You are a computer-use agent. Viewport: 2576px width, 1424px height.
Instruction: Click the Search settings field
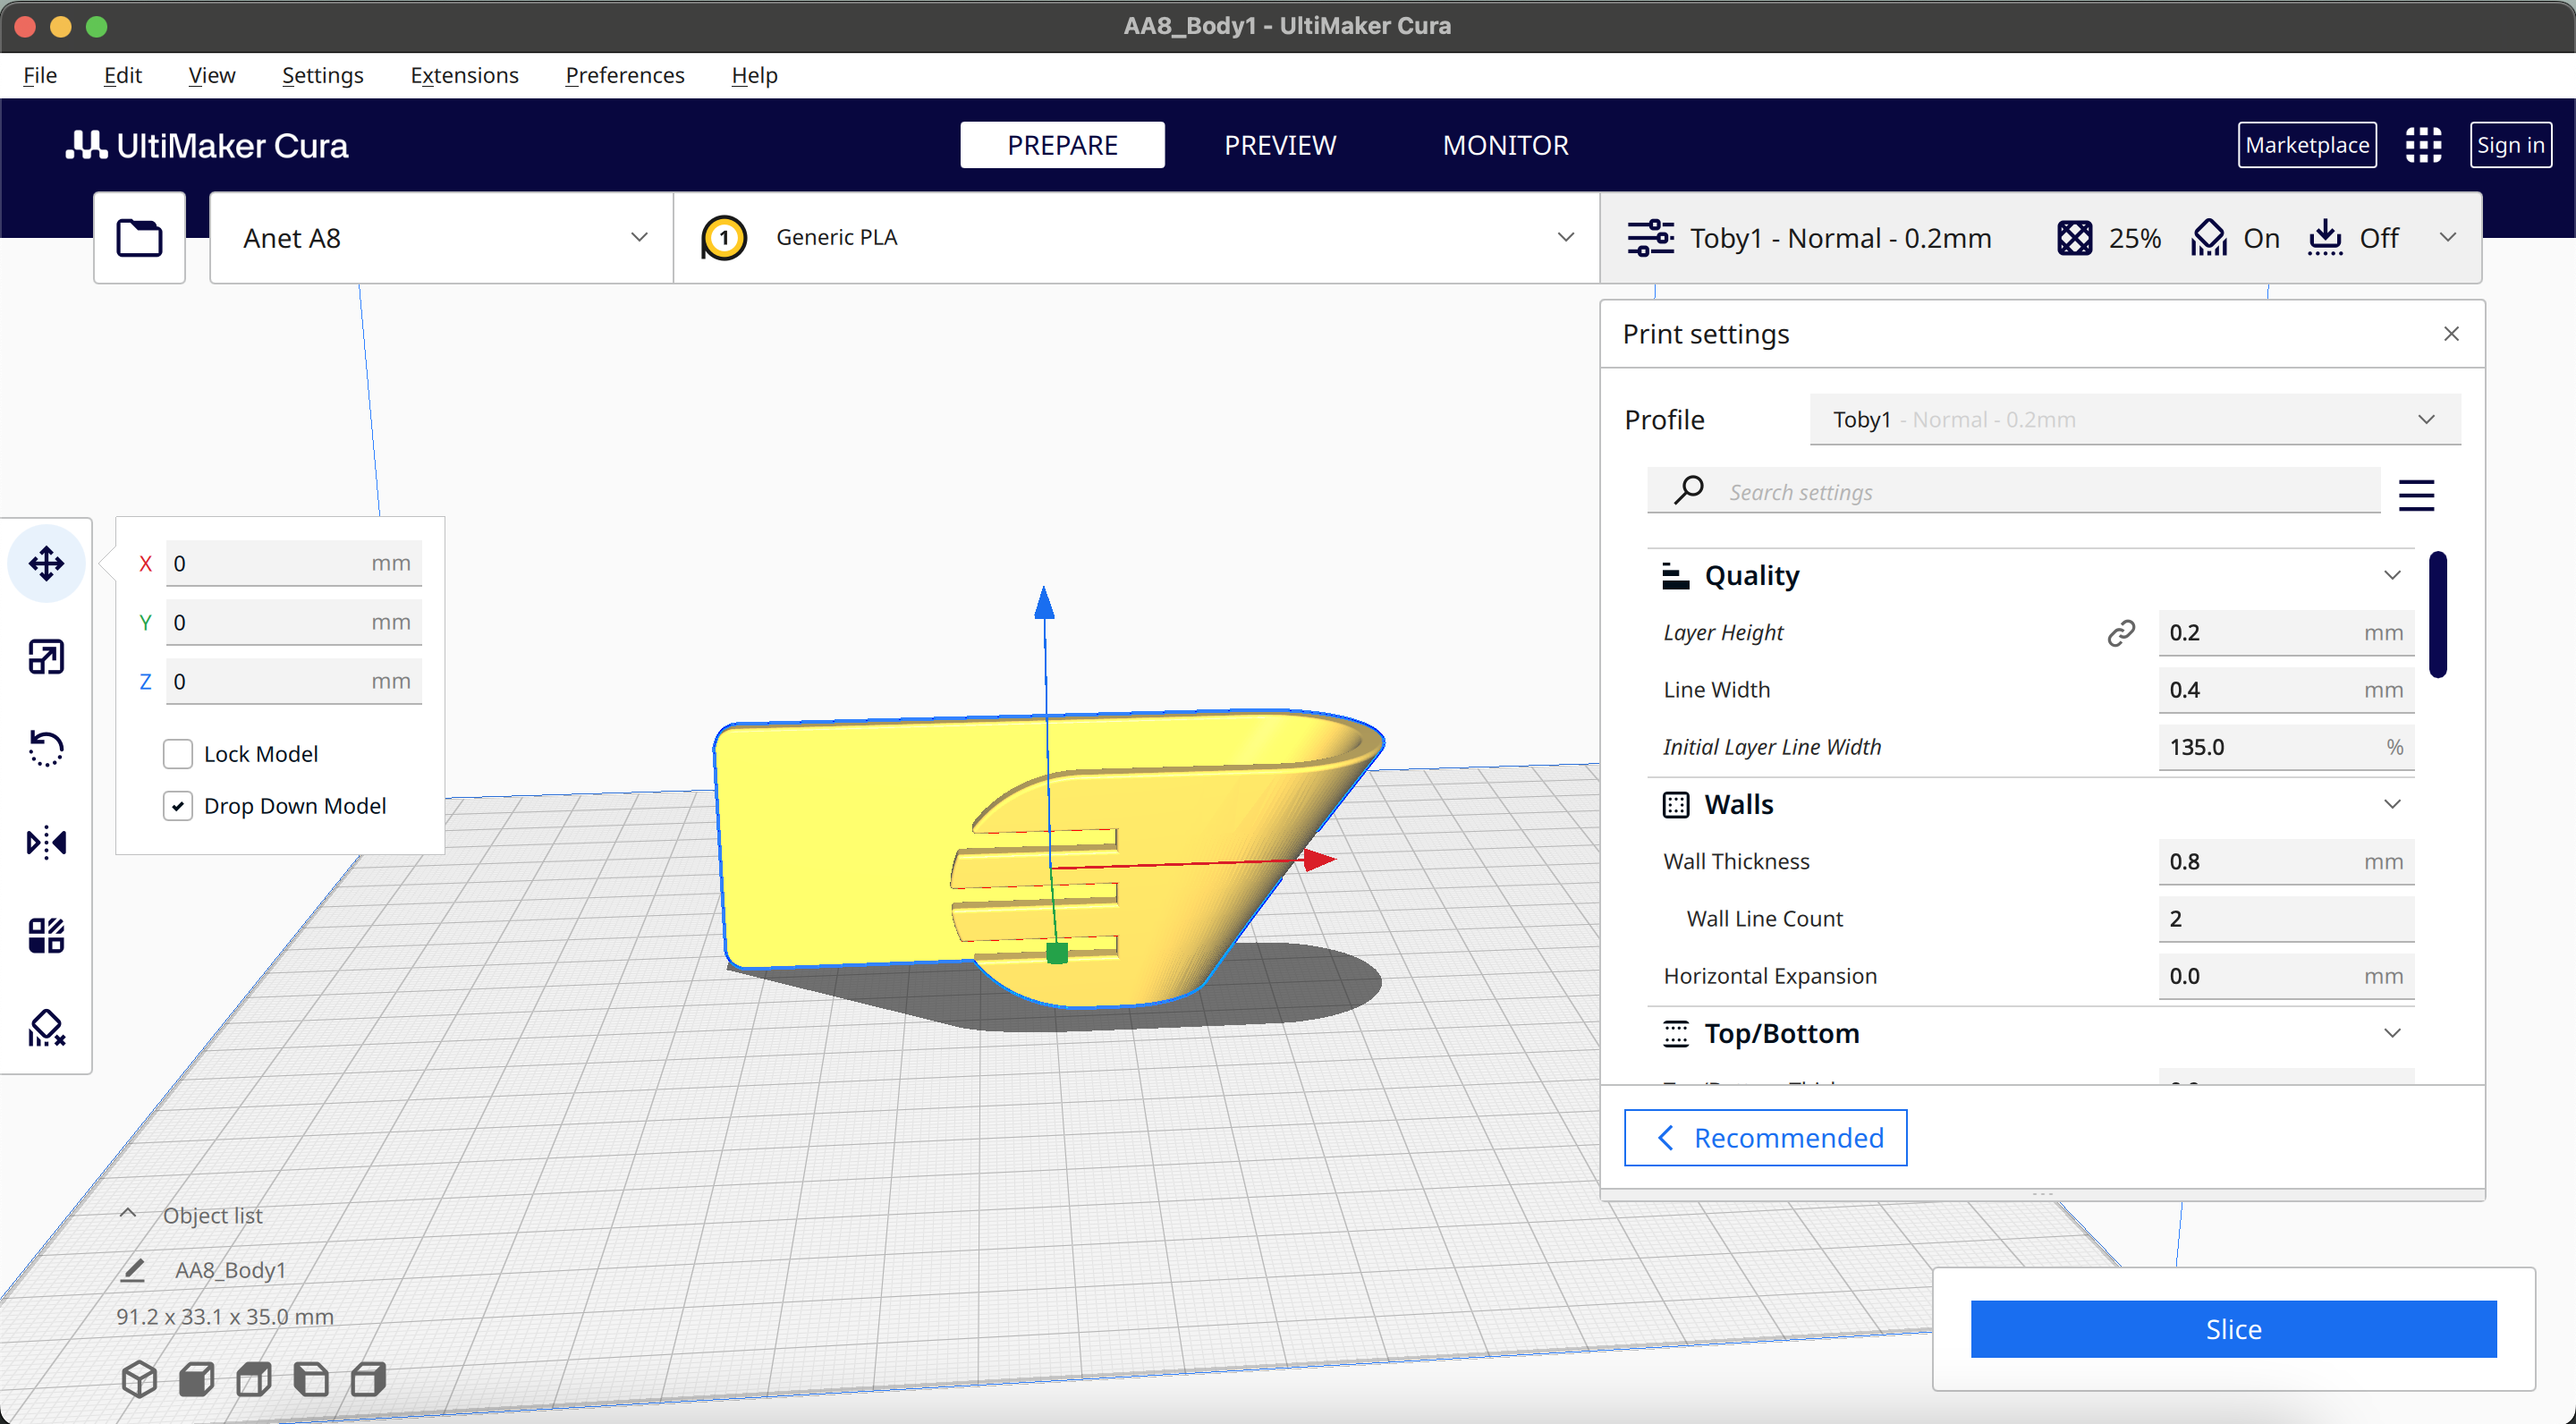click(x=2013, y=491)
